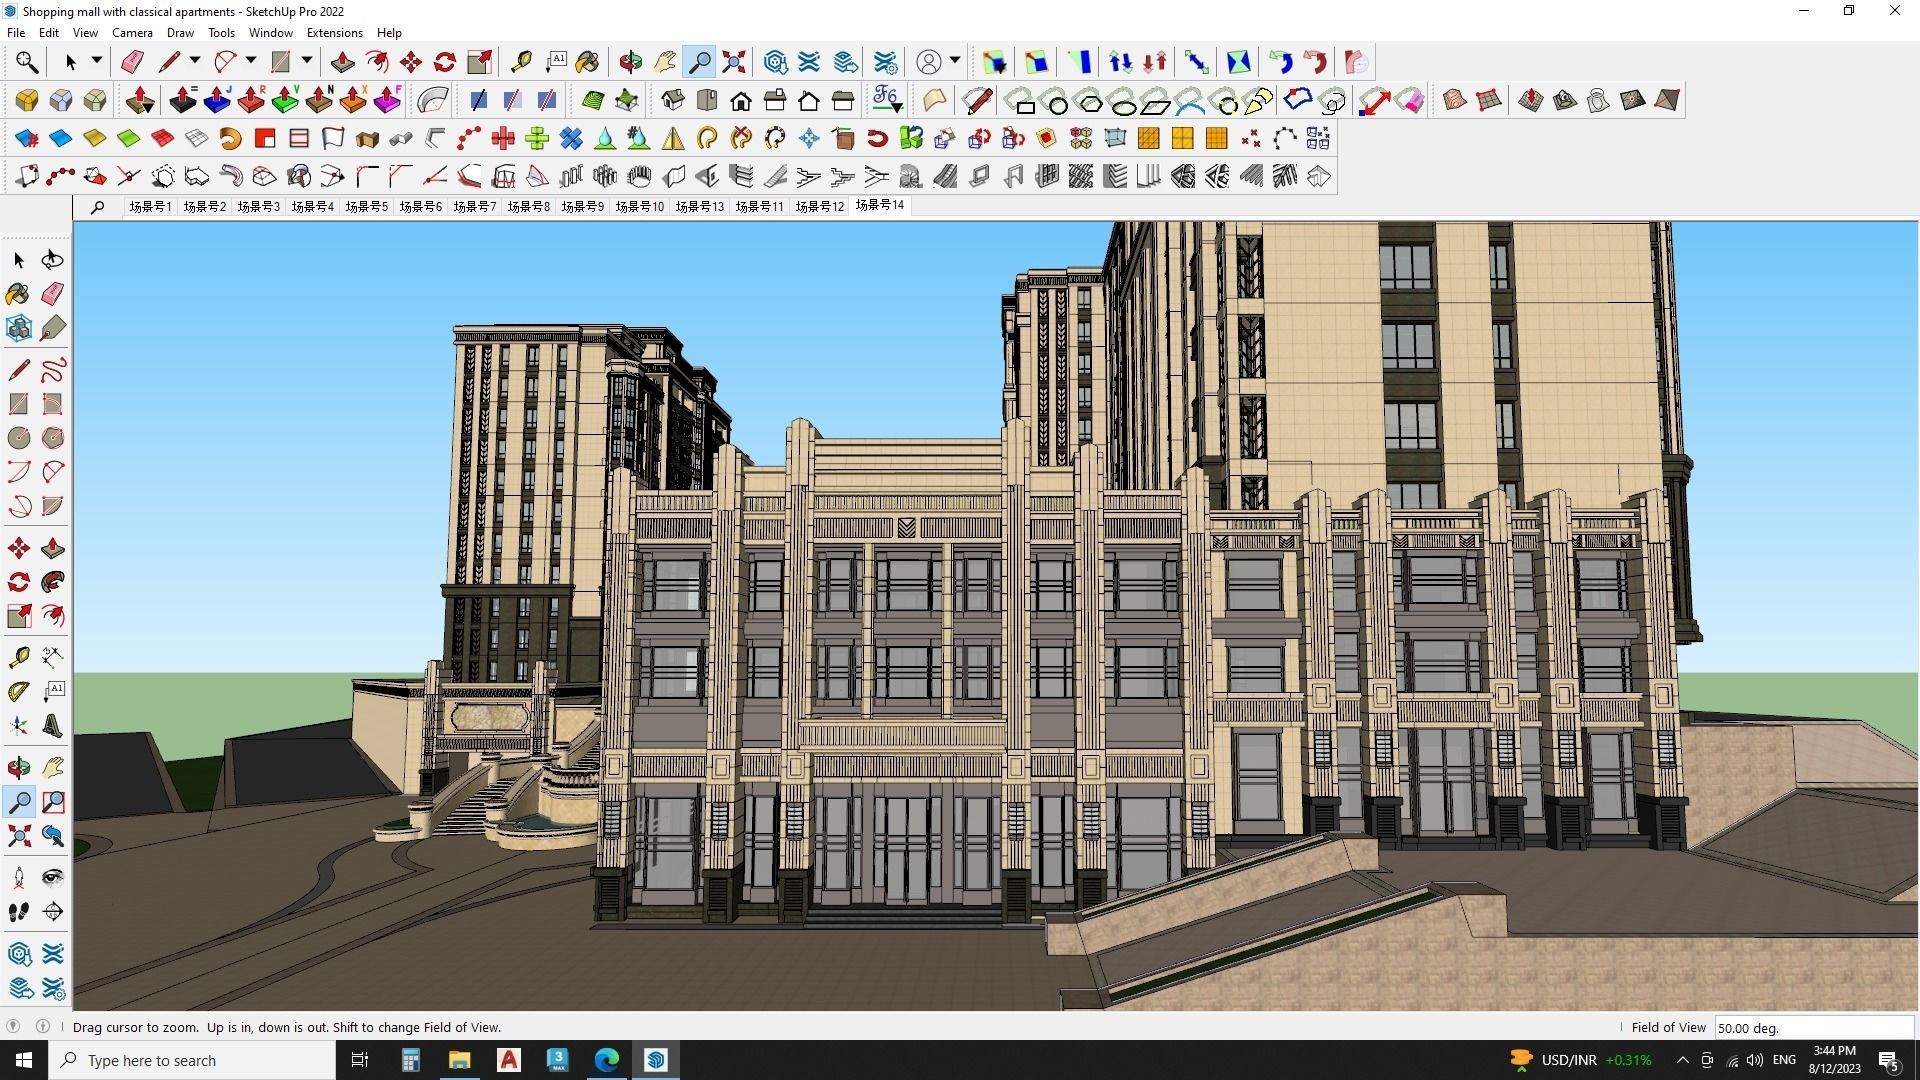The width and height of the screenshot is (1920, 1080).
Task: Choose the Zoom Window tool
Action: click(x=52, y=802)
